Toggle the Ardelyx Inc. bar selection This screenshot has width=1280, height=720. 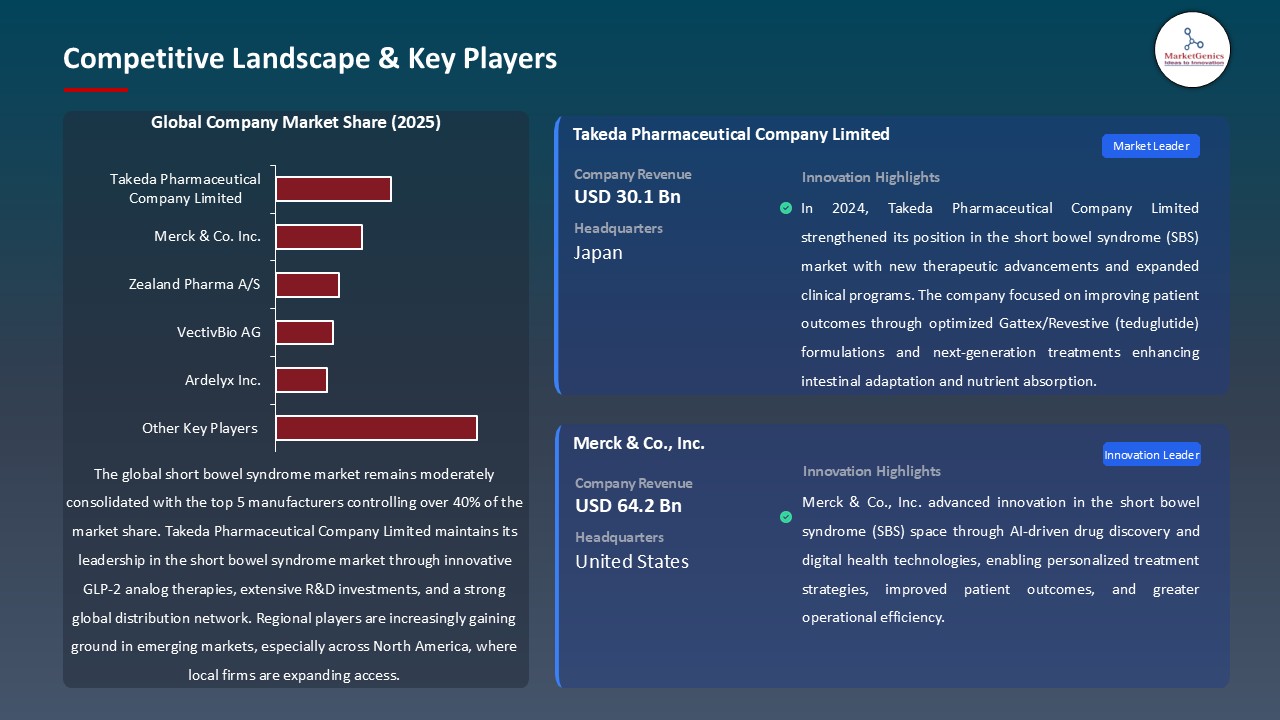[302, 379]
